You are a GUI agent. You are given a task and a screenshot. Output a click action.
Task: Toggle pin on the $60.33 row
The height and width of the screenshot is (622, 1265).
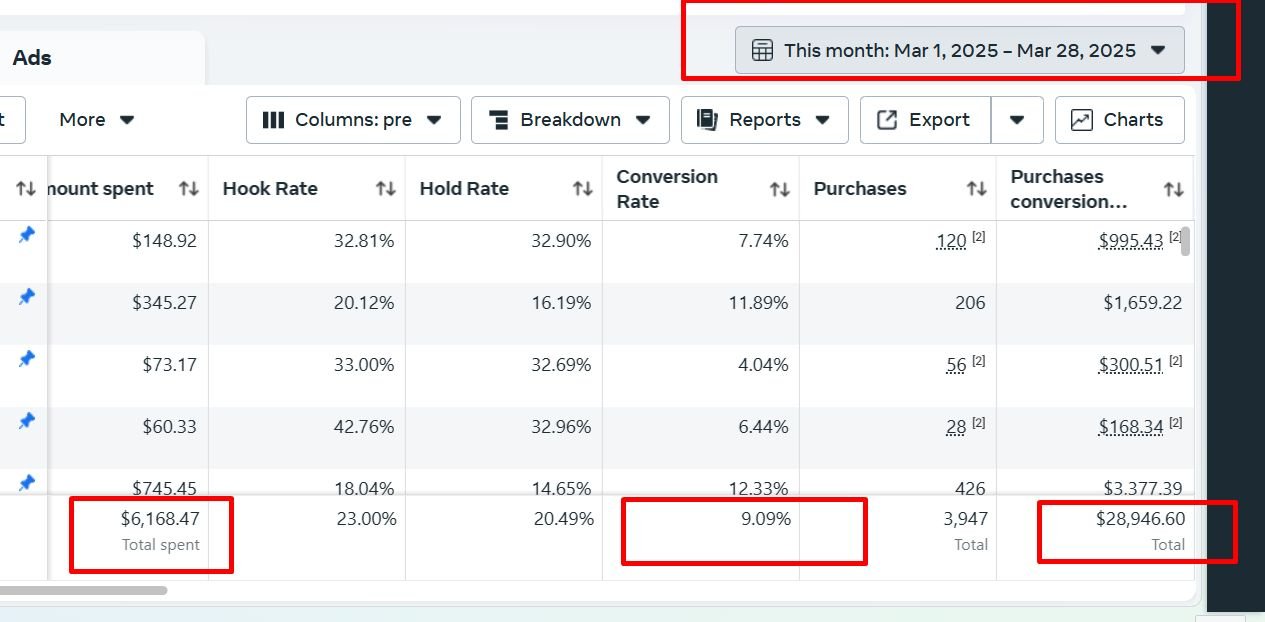pos(27,421)
